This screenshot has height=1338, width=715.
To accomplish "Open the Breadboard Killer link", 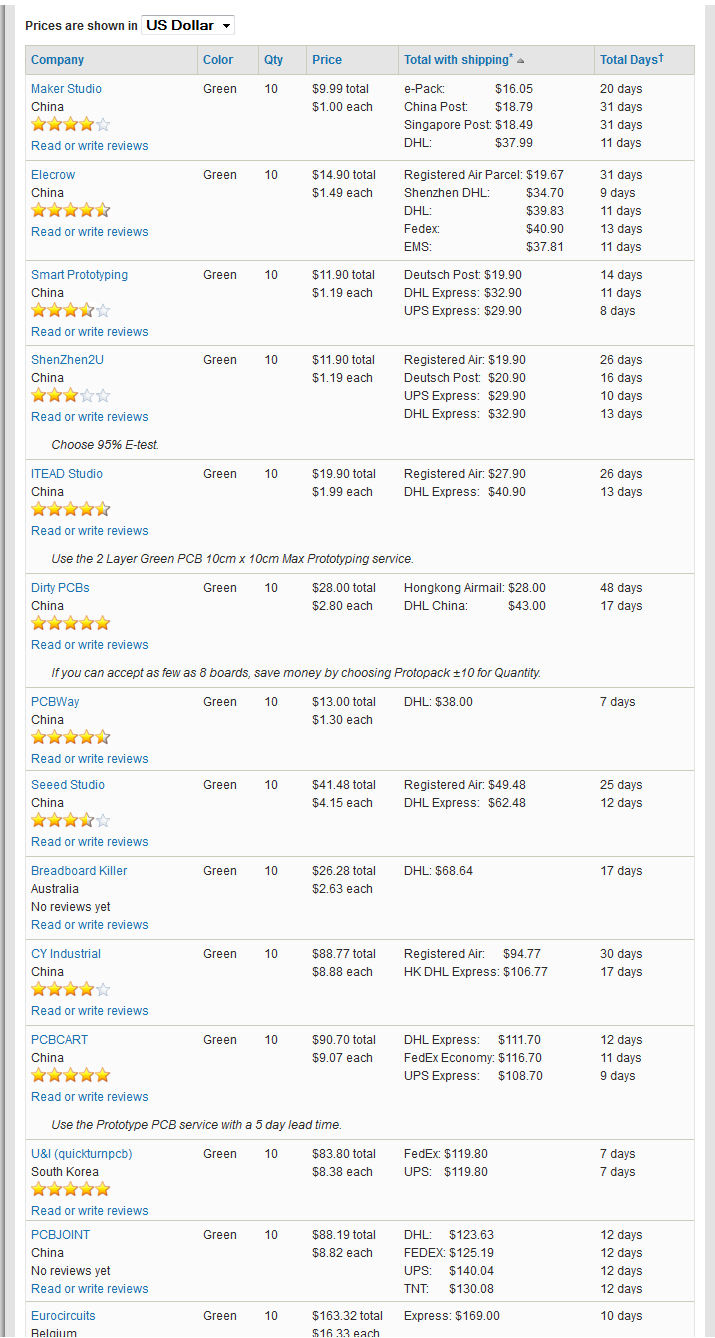I will (x=79, y=871).
